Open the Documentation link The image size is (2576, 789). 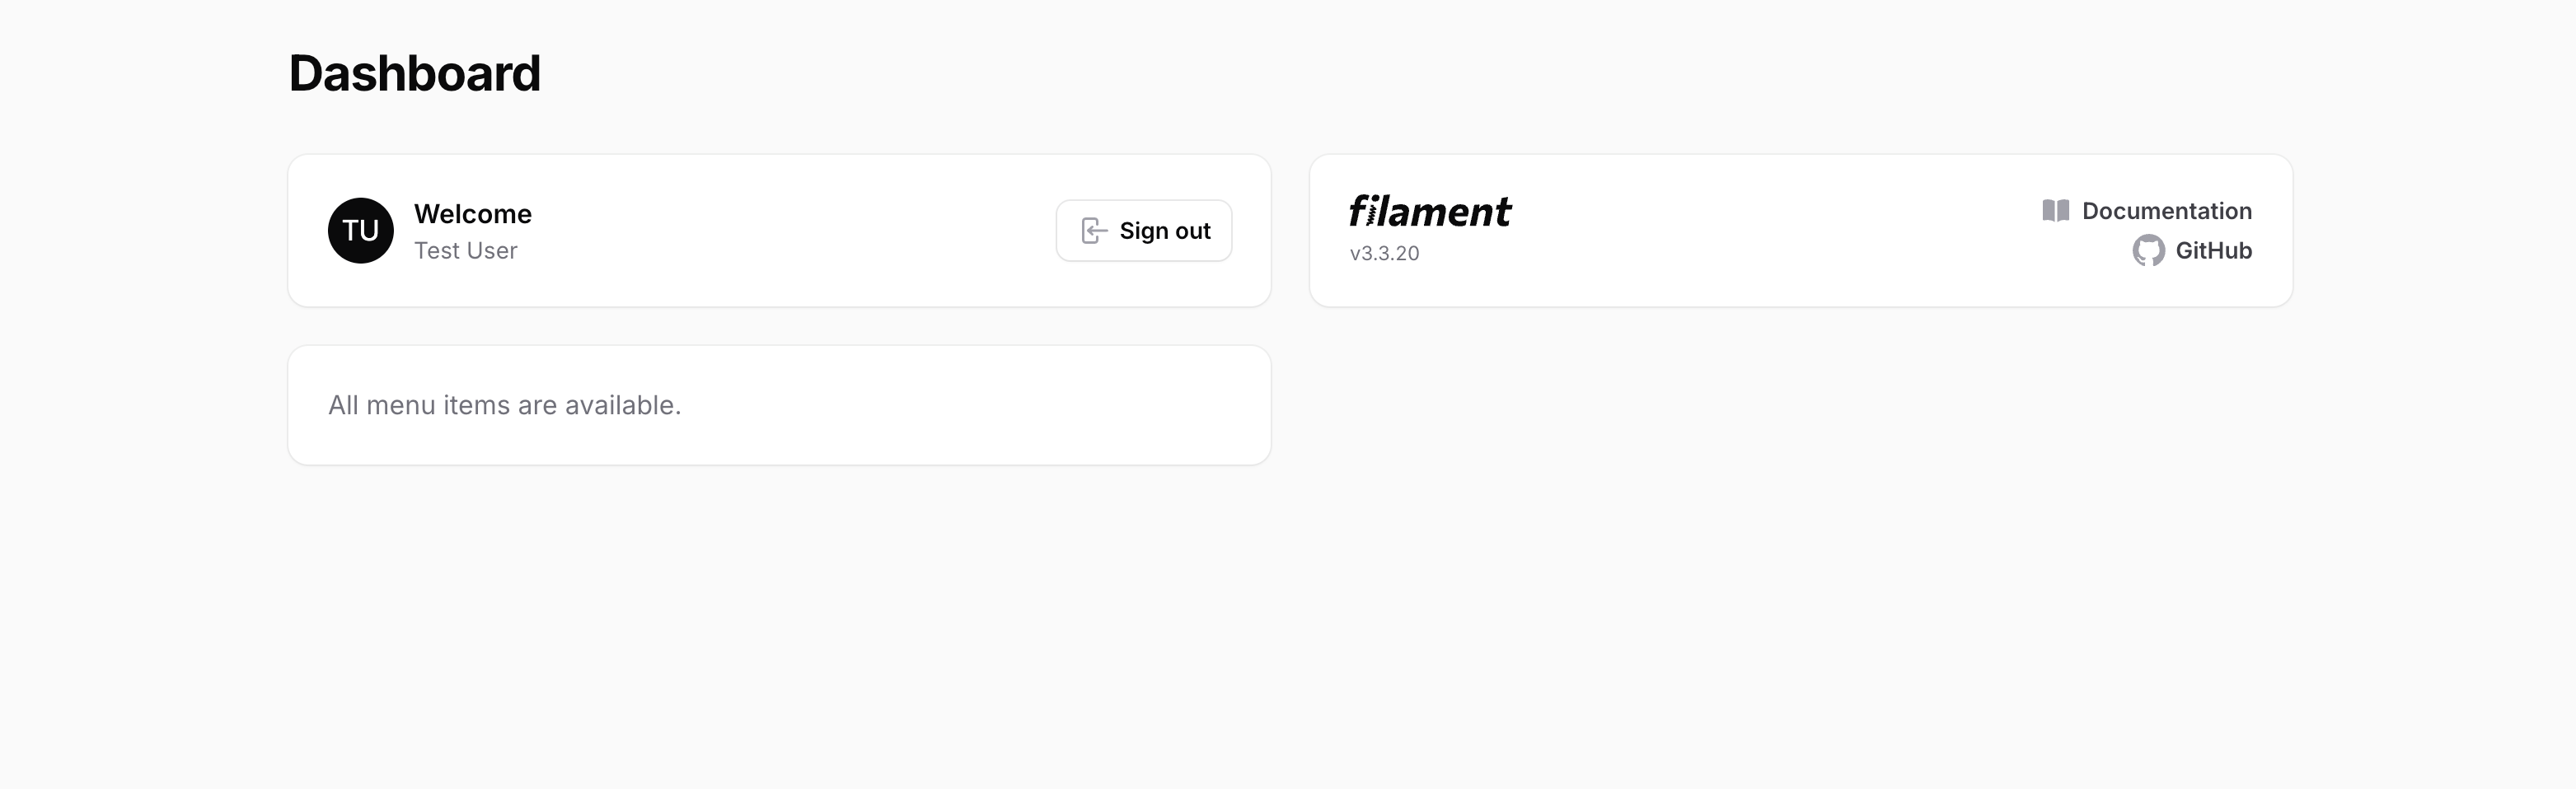[2166, 211]
